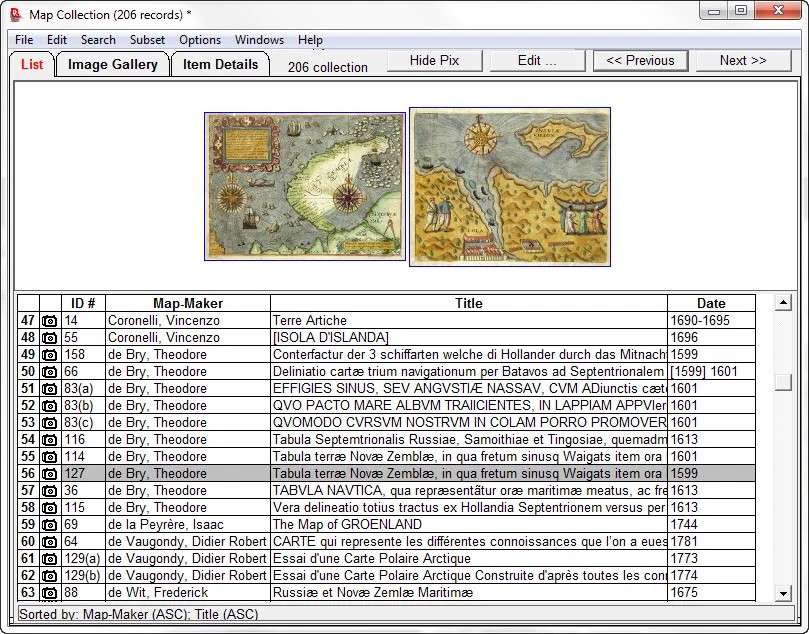The width and height of the screenshot is (809, 634).
Task: Click the left antique map thumbnail
Action: [304, 186]
